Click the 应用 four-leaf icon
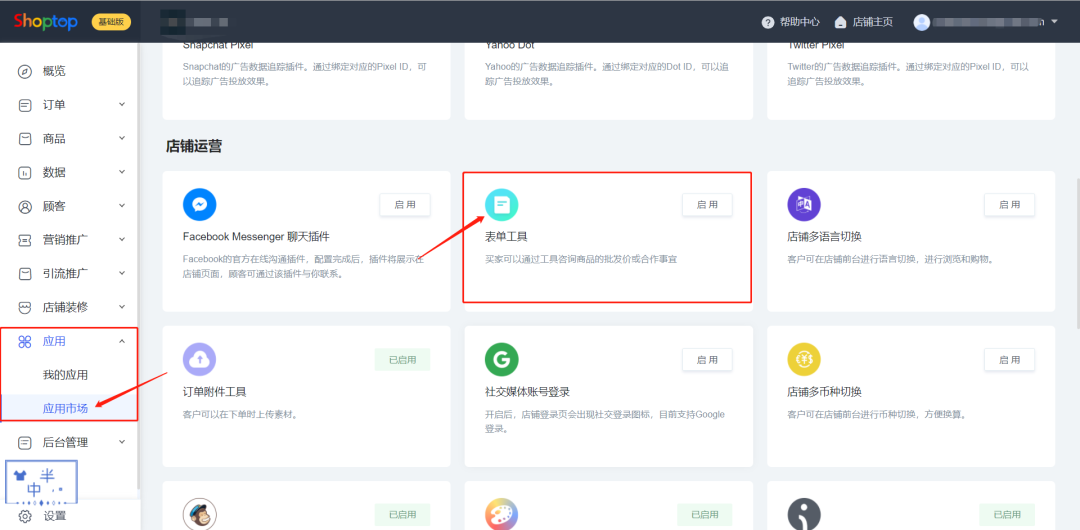The width and height of the screenshot is (1080, 530). 25,341
